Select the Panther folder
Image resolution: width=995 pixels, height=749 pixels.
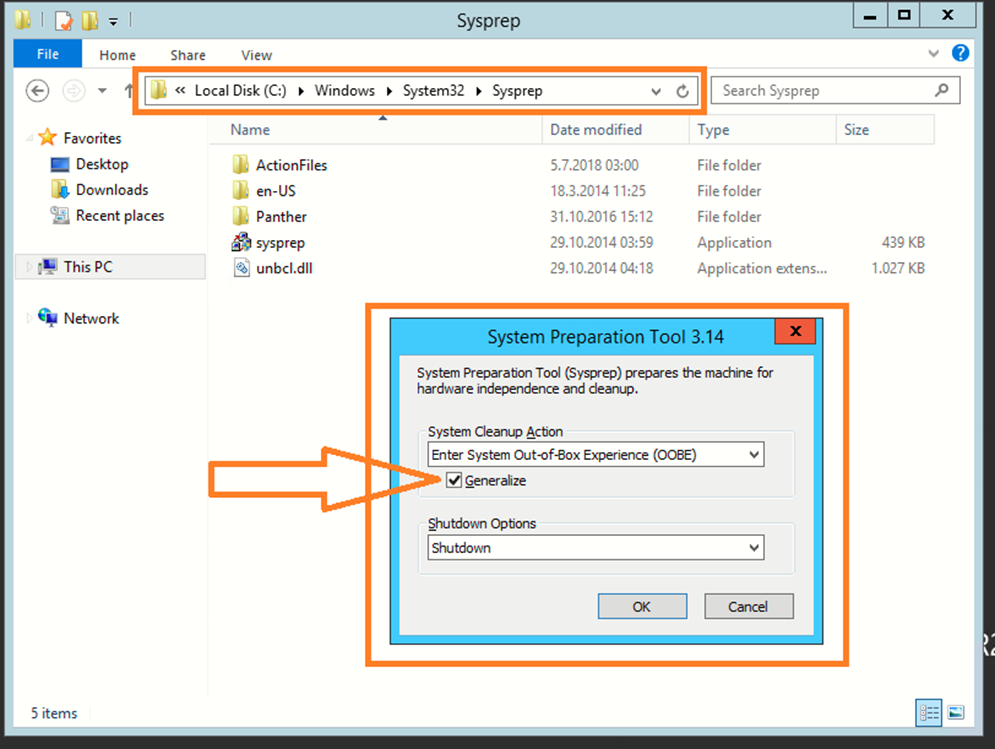281,216
